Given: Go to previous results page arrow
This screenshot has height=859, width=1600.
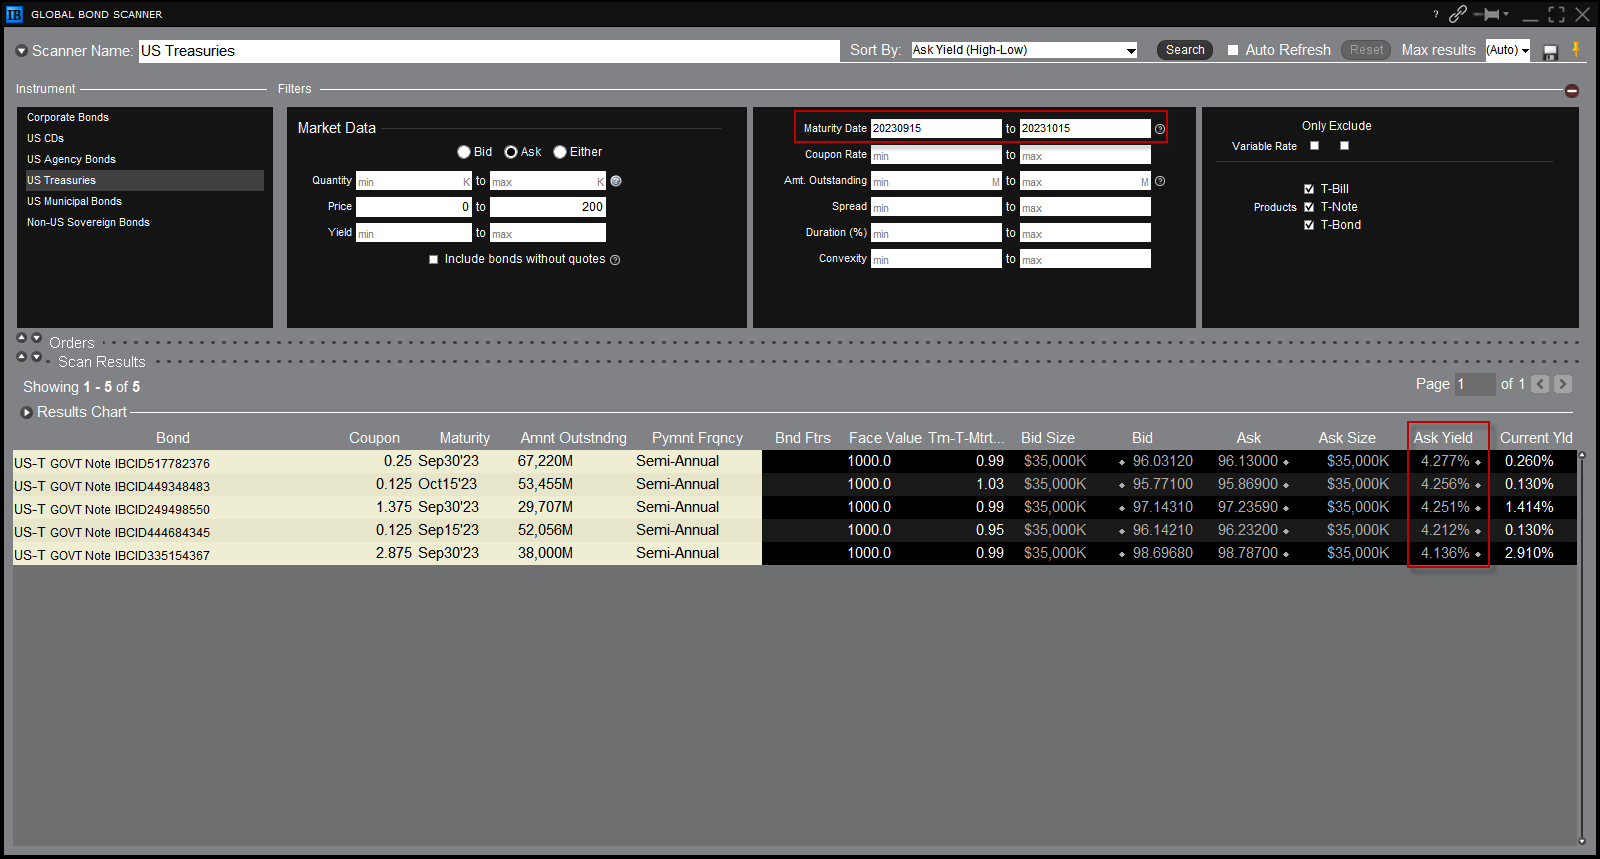Looking at the screenshot, I should point(1541,384).
